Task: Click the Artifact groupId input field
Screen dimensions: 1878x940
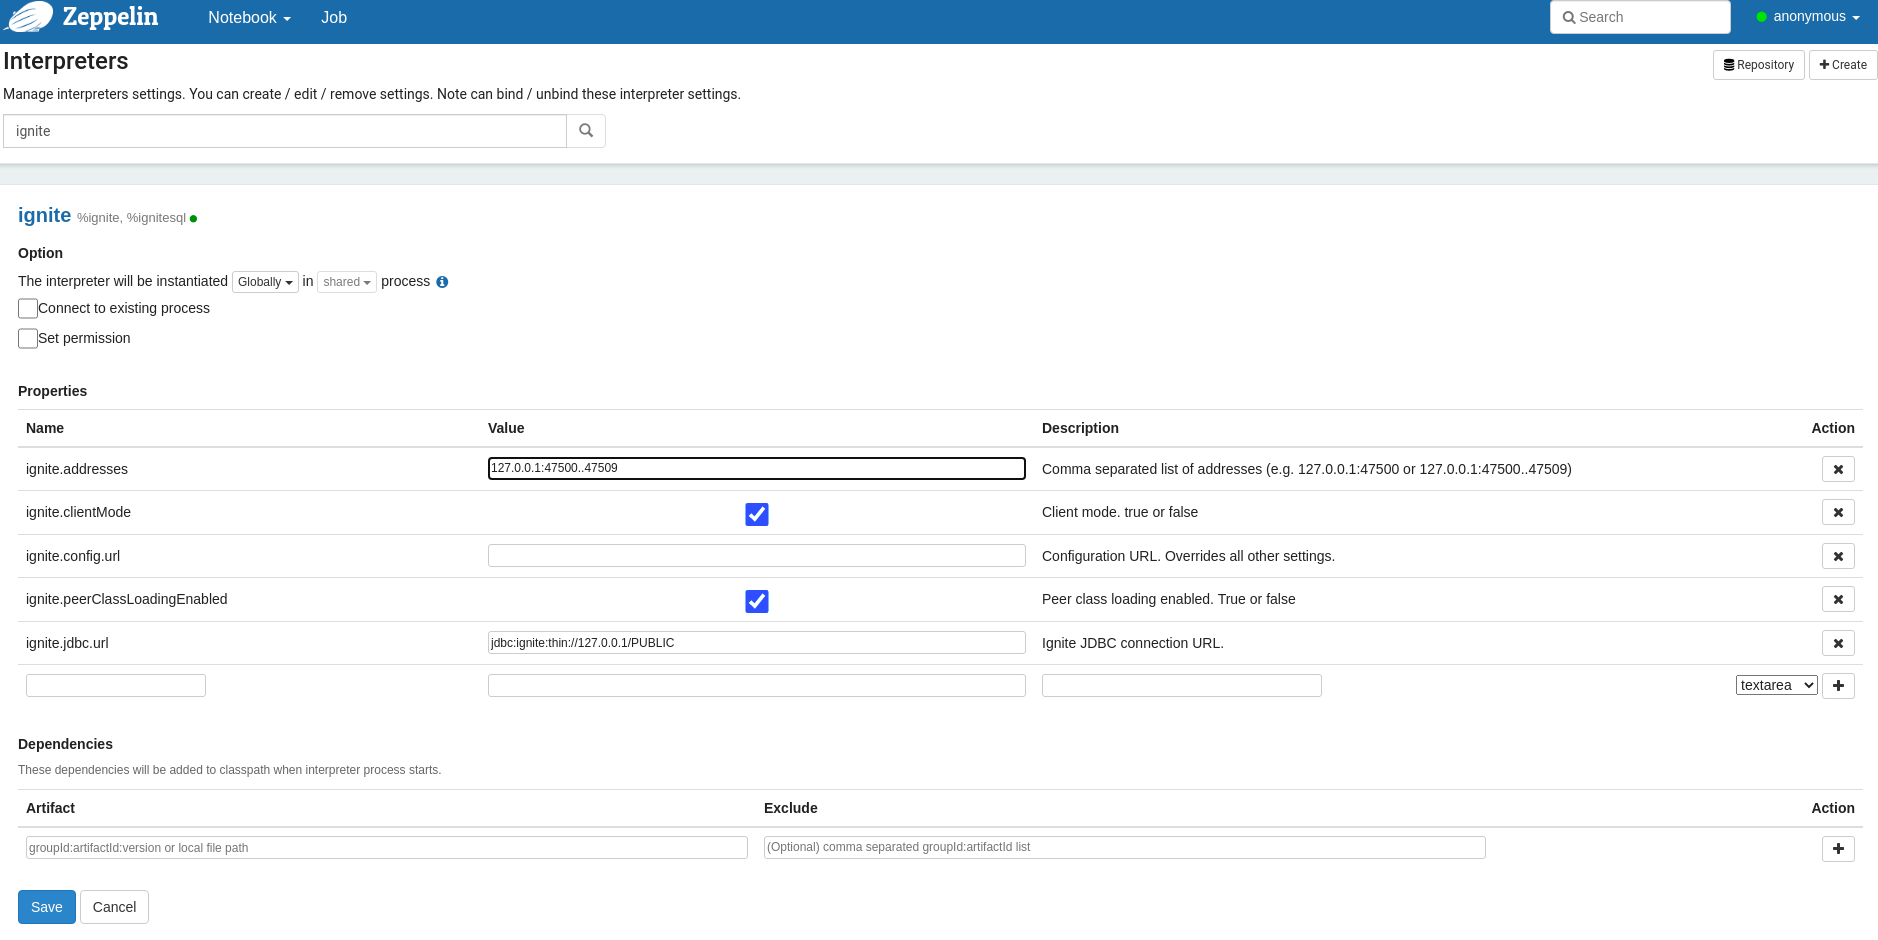Action: (387, 847)
